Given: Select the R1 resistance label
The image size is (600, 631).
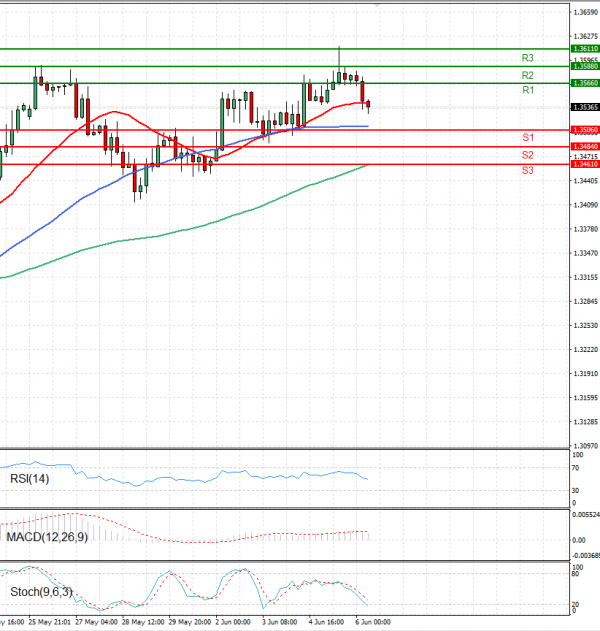Looking at the screenshot, I should [x=527, y=91].
